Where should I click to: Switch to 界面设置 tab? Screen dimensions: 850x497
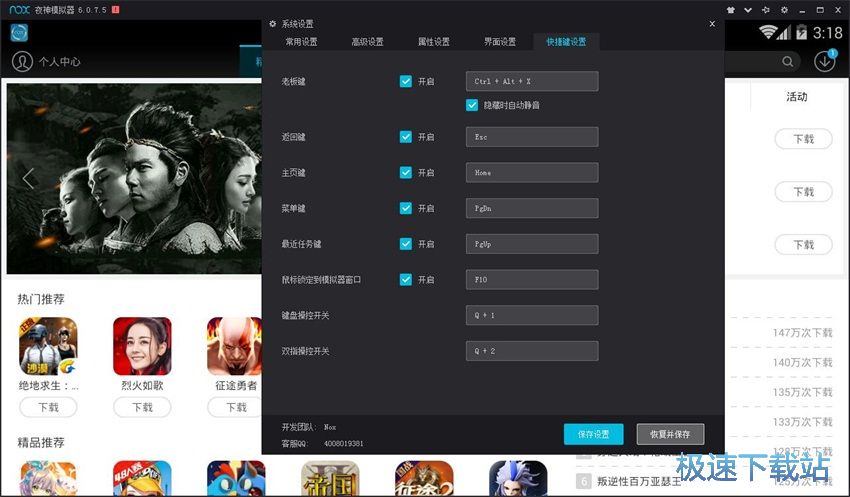coord(500,42)
